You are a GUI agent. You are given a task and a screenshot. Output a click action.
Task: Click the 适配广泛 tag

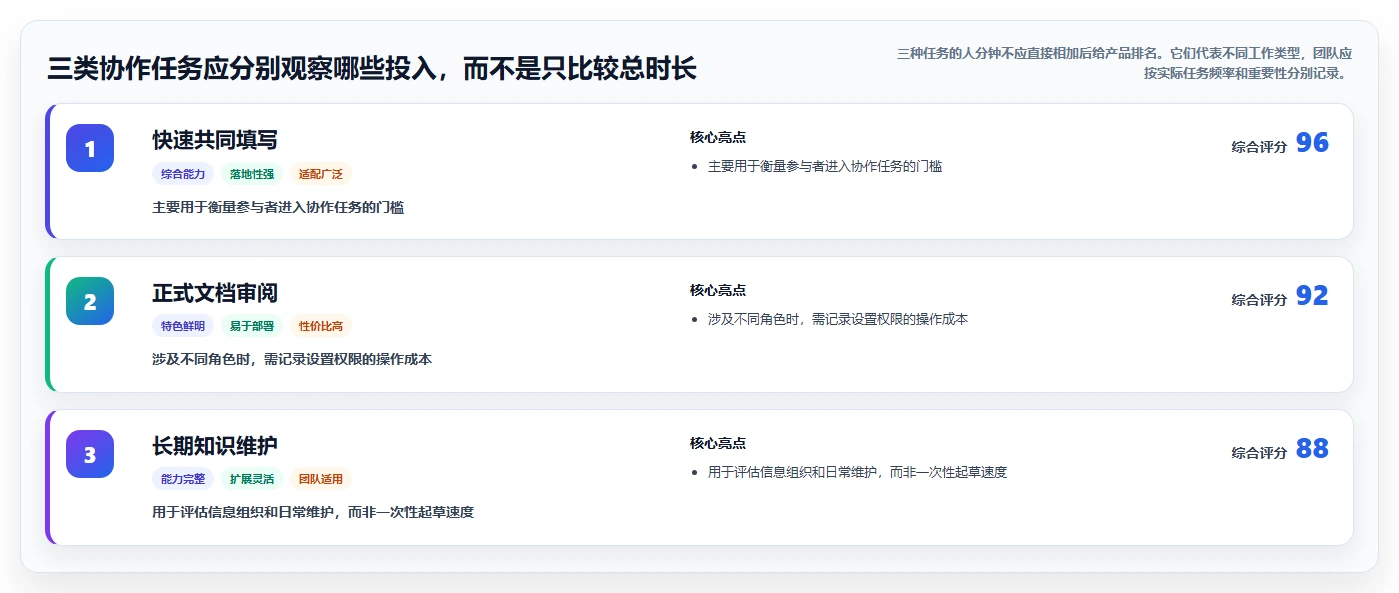coord(321,174)
